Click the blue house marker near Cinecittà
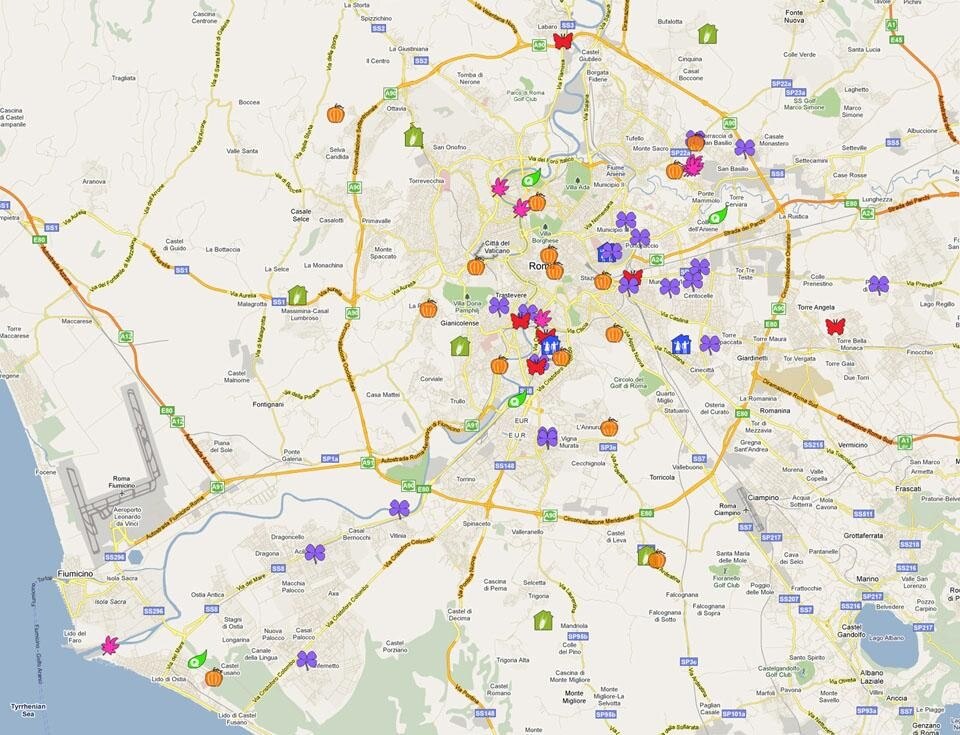The image size is (960, 735). (x=682, y=344)
